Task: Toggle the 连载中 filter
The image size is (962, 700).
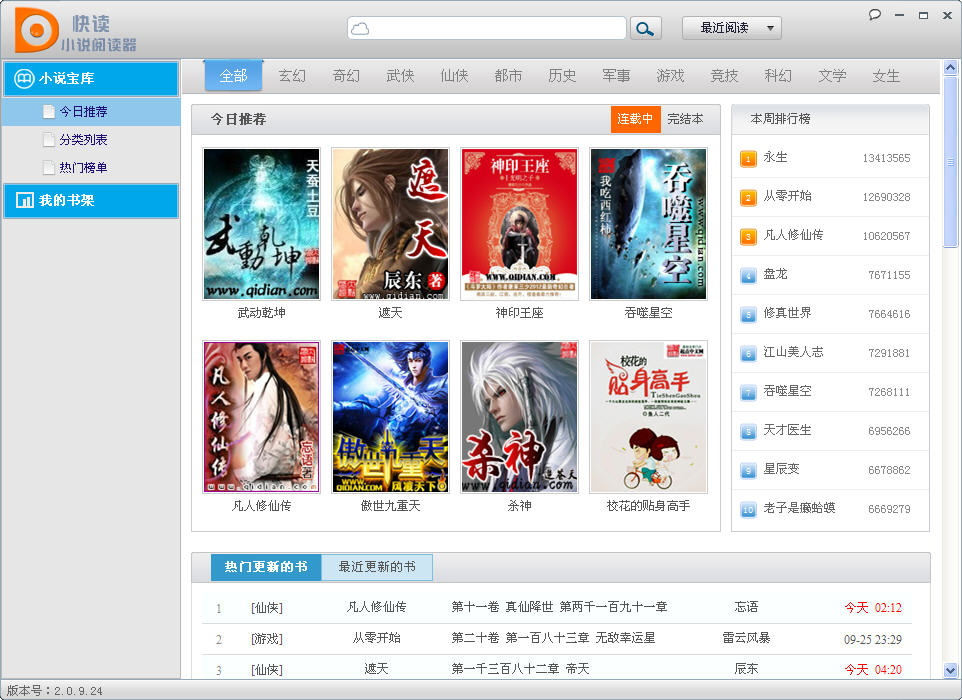Action: tap(637, 119)
